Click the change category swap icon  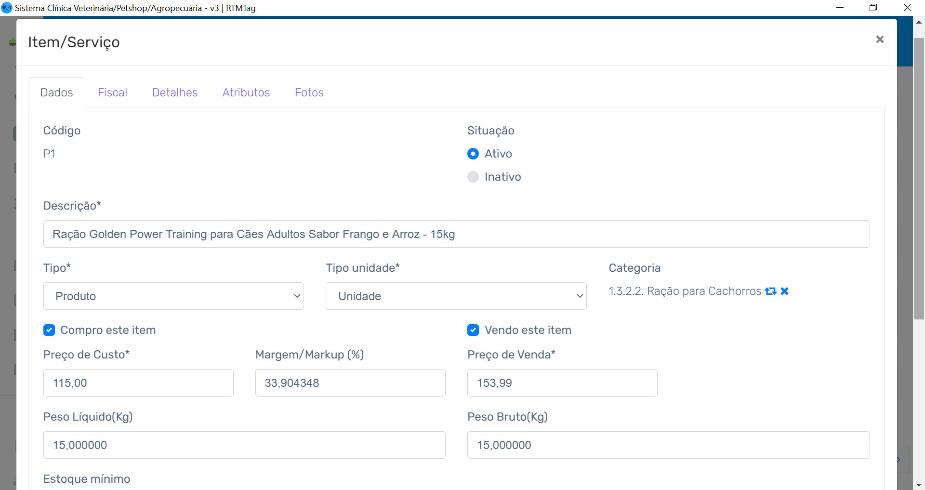(770, 292)
